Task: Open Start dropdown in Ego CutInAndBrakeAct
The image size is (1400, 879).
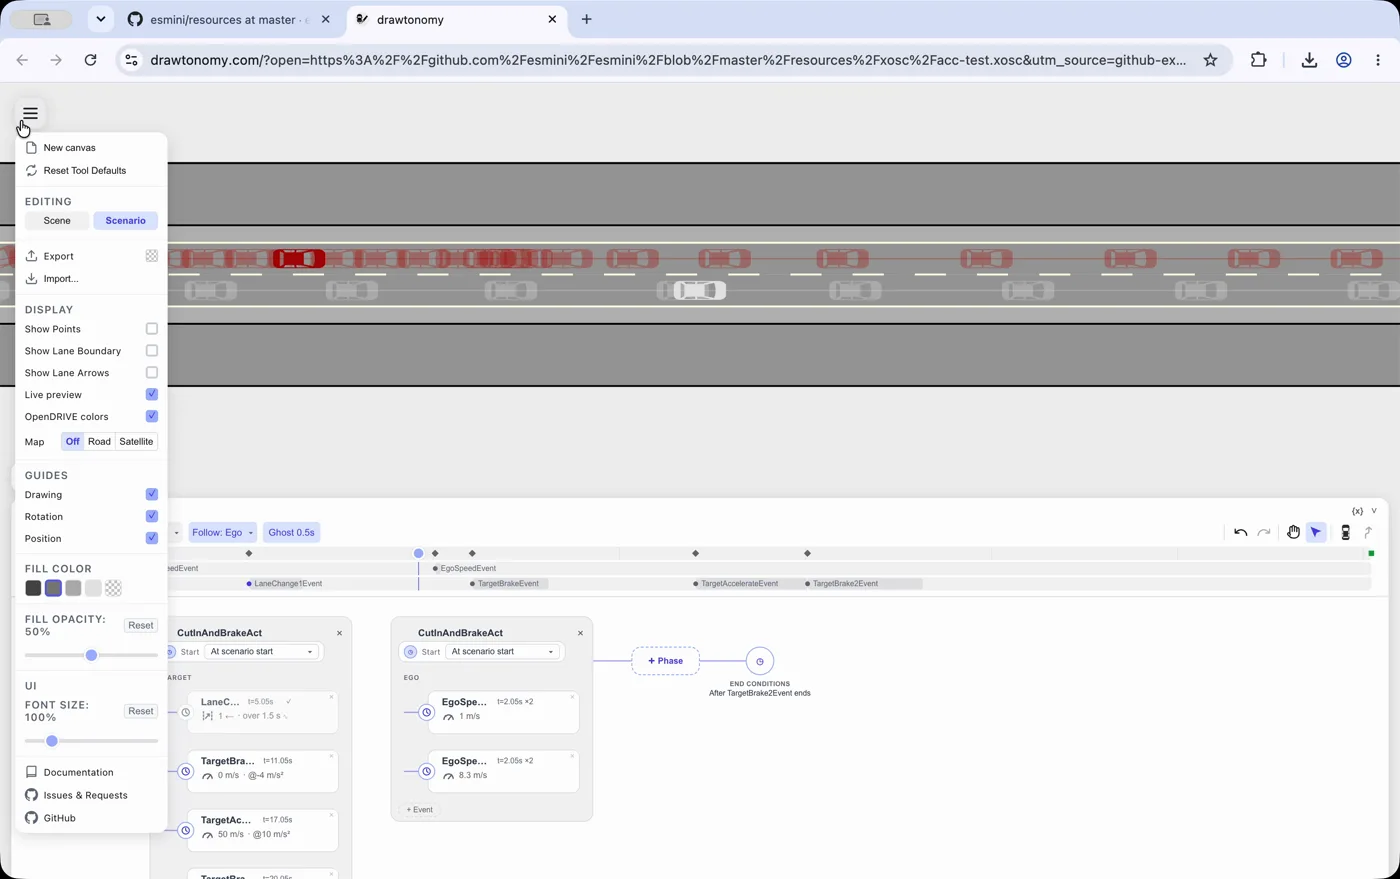Action: click(504, 652)
